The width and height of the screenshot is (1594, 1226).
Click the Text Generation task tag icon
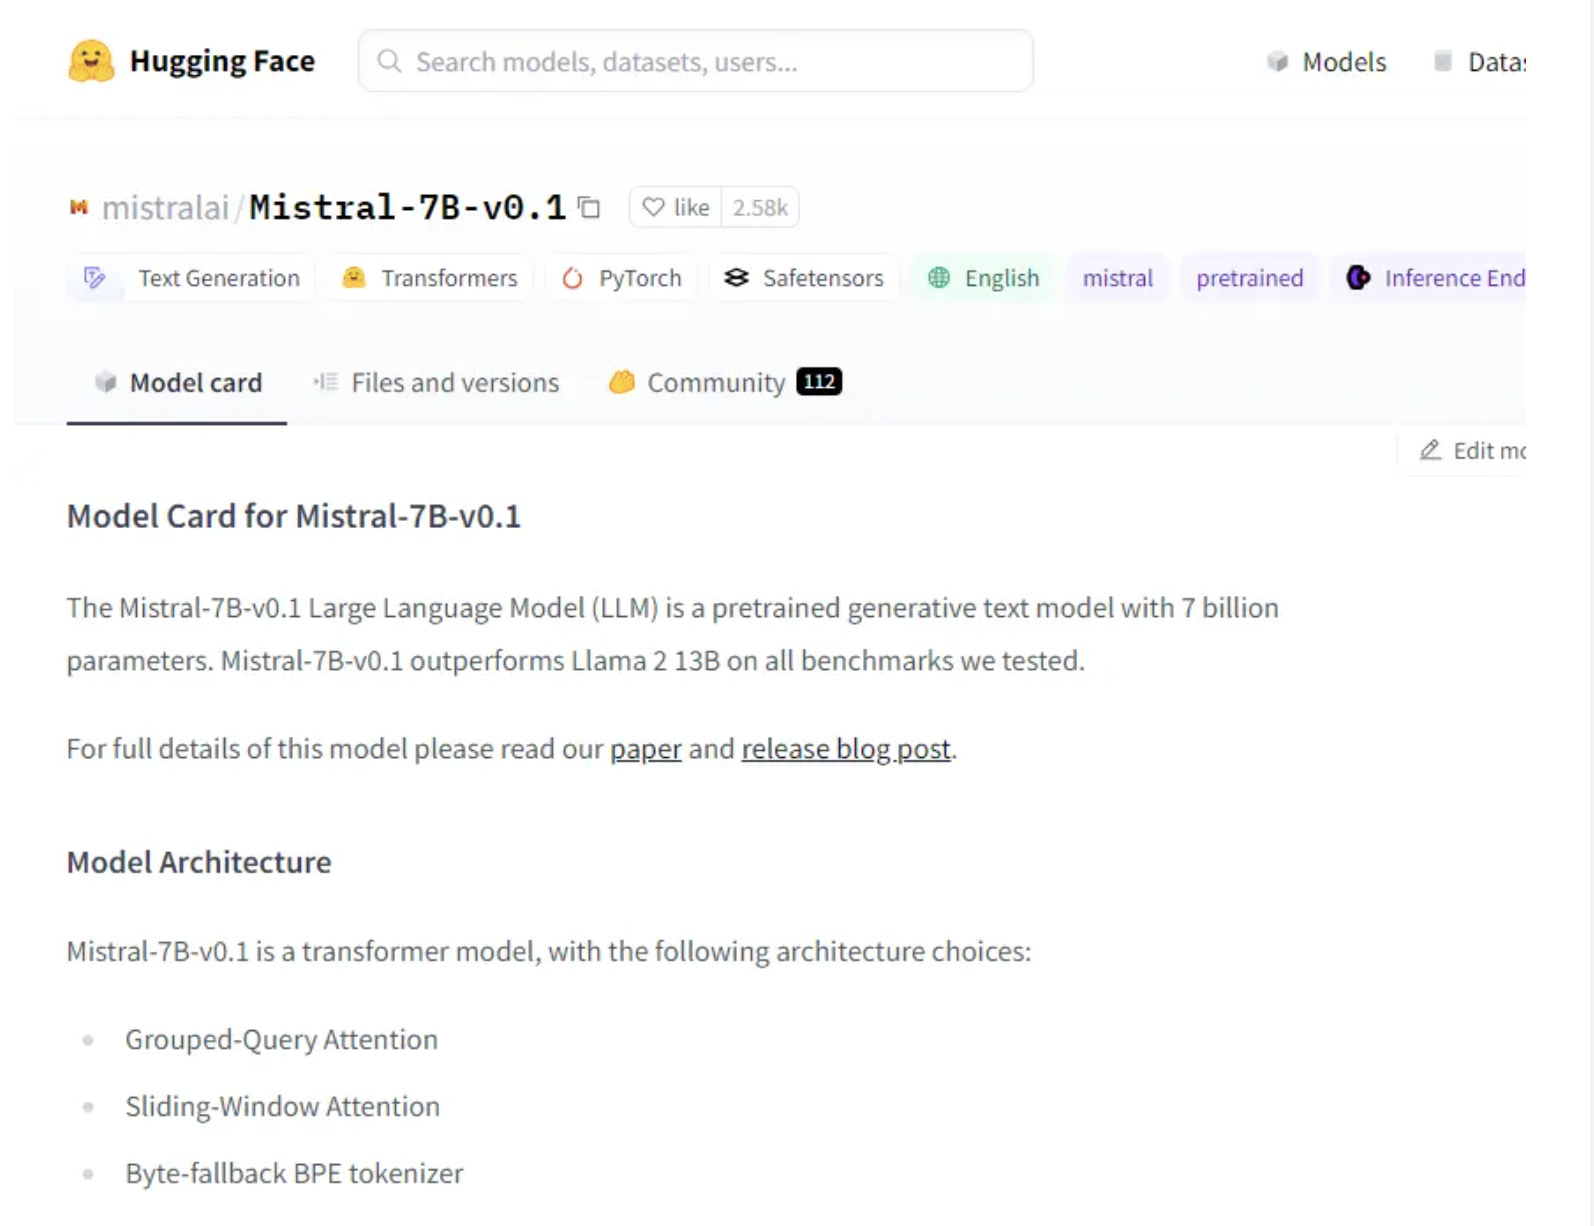click(x=95, y=278)
